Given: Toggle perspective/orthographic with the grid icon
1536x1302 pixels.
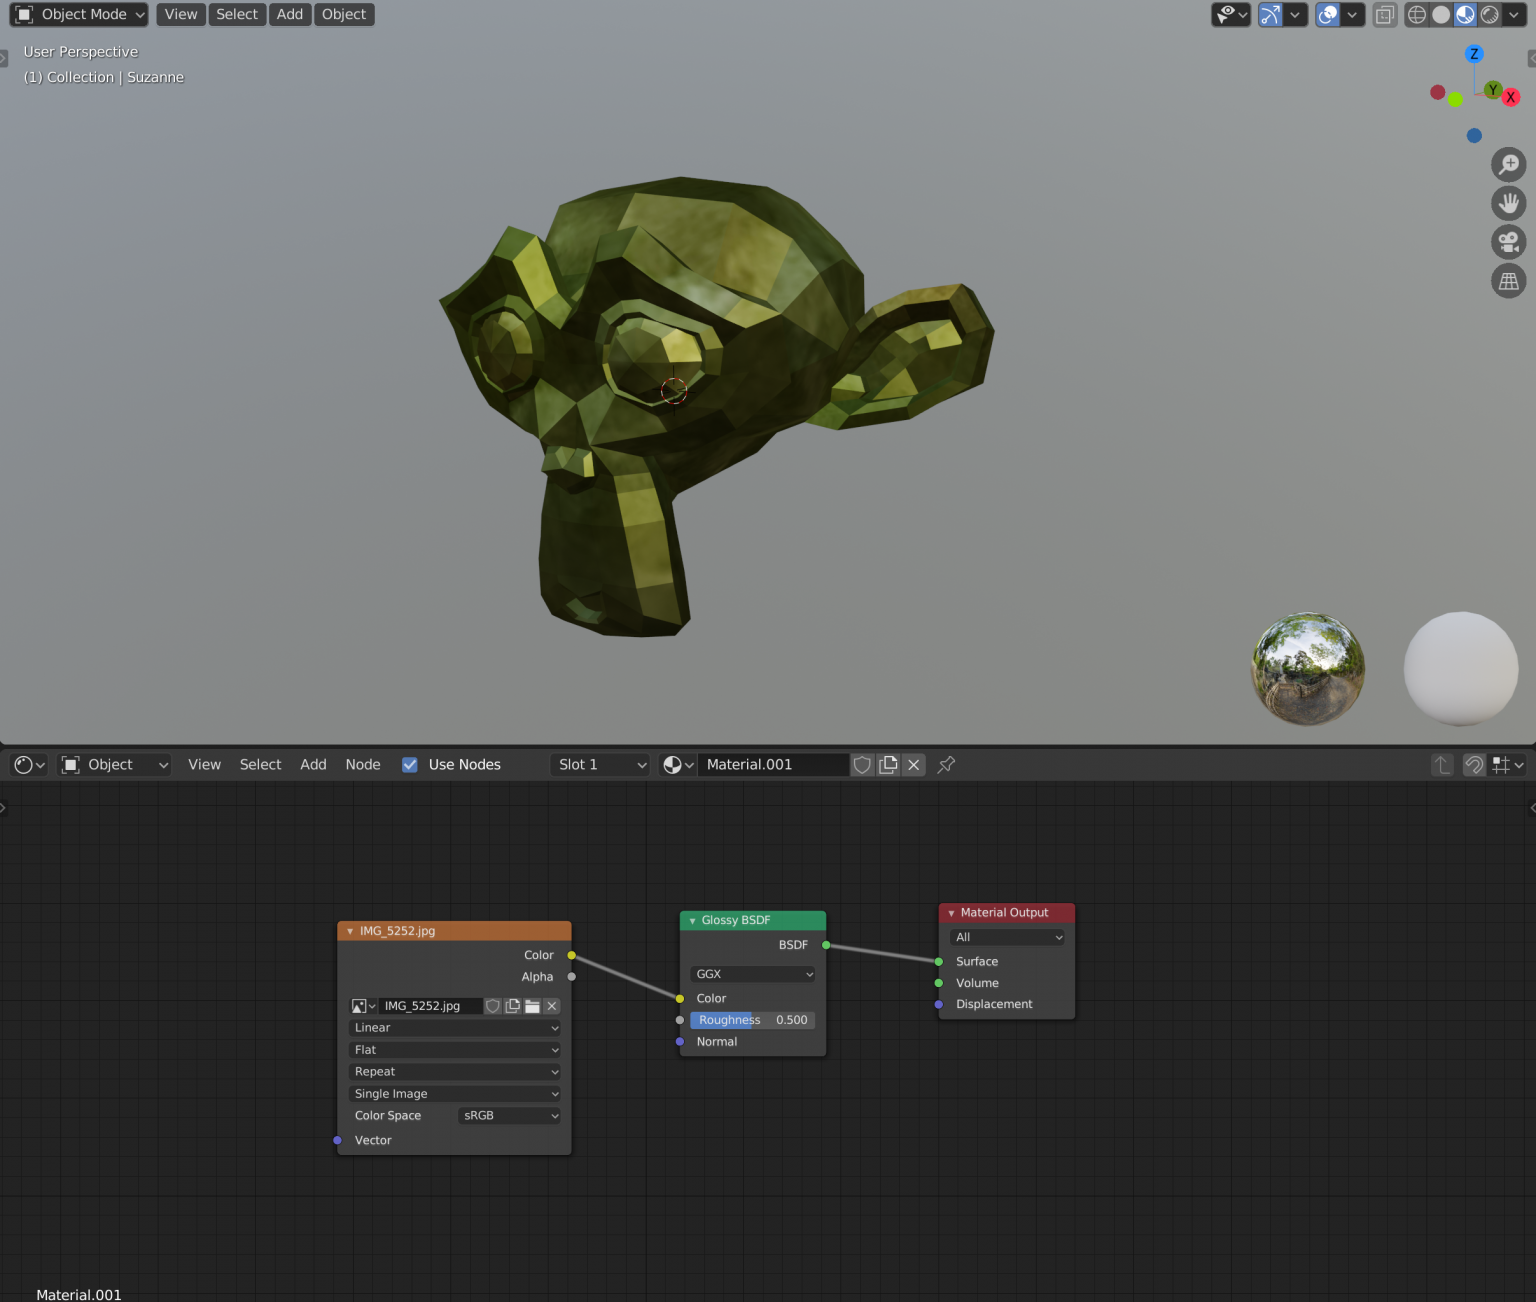Looking at the screenshot, I should [x=1509, y=281].
